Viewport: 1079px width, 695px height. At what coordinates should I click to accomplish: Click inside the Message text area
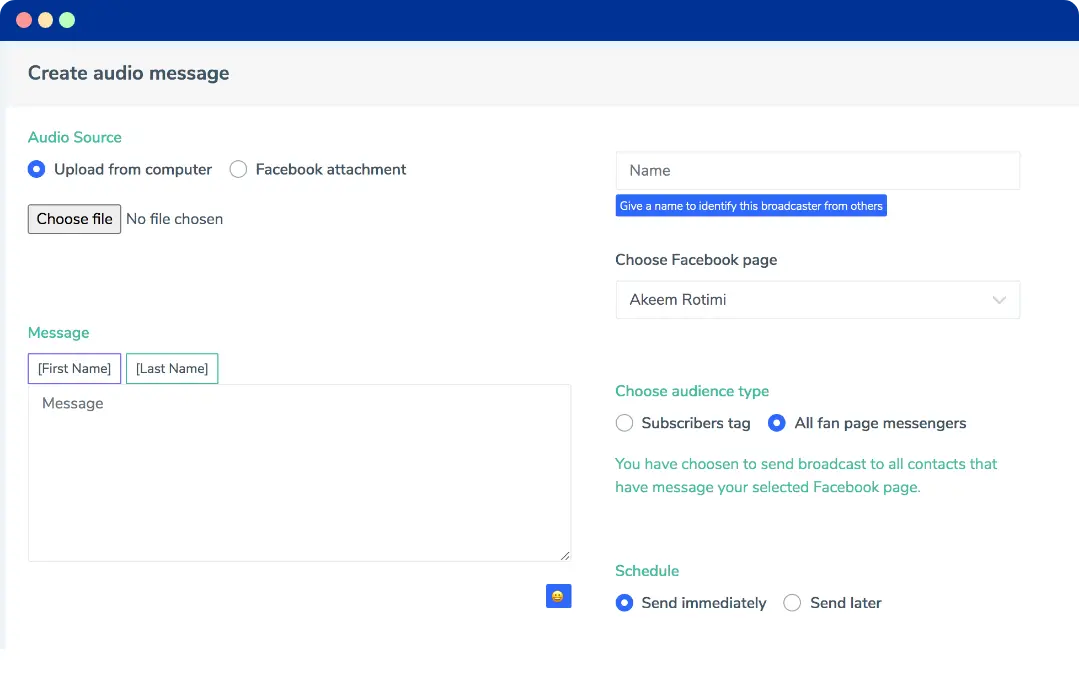coord(299,473)
